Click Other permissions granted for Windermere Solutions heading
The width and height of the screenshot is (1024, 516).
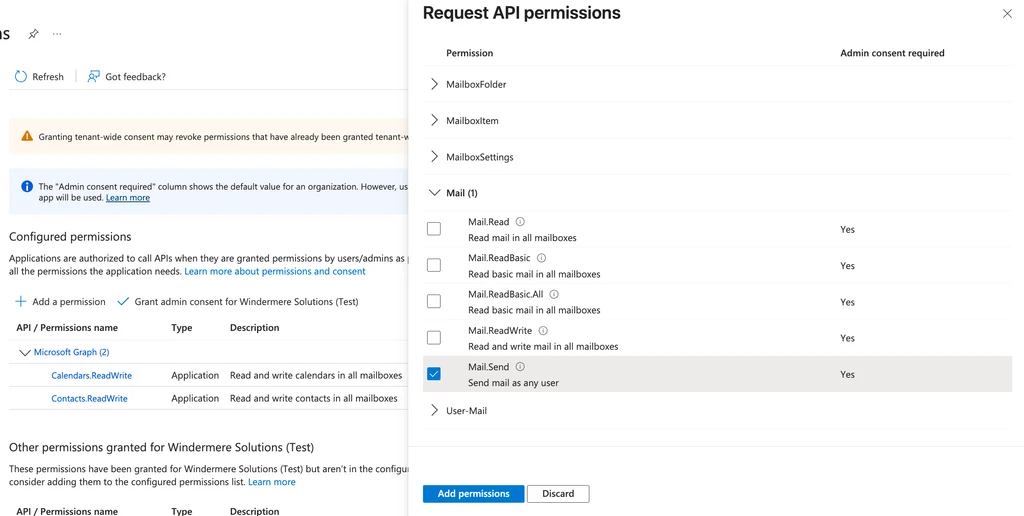161,447
